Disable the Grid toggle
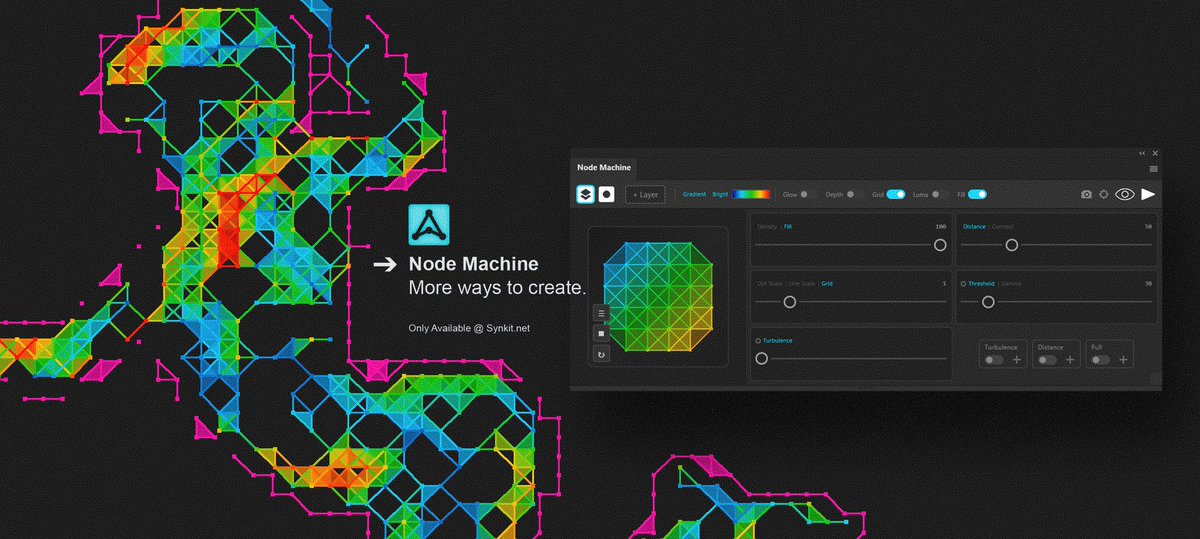Image resolution: width=1200 pixels, height=539 pixels. pos(896,194)
